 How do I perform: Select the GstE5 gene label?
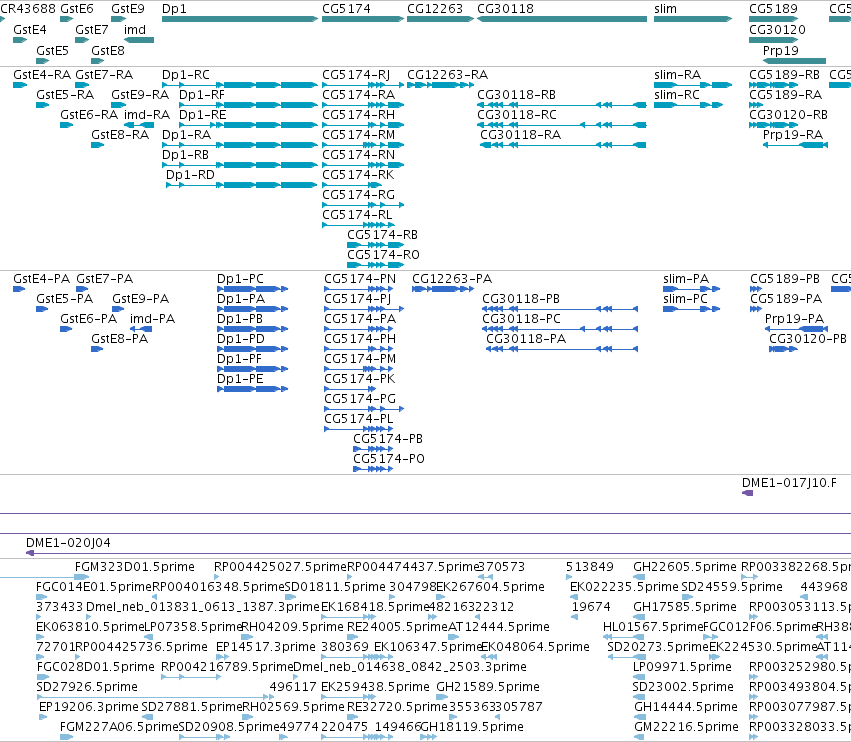tap(52, 50)
